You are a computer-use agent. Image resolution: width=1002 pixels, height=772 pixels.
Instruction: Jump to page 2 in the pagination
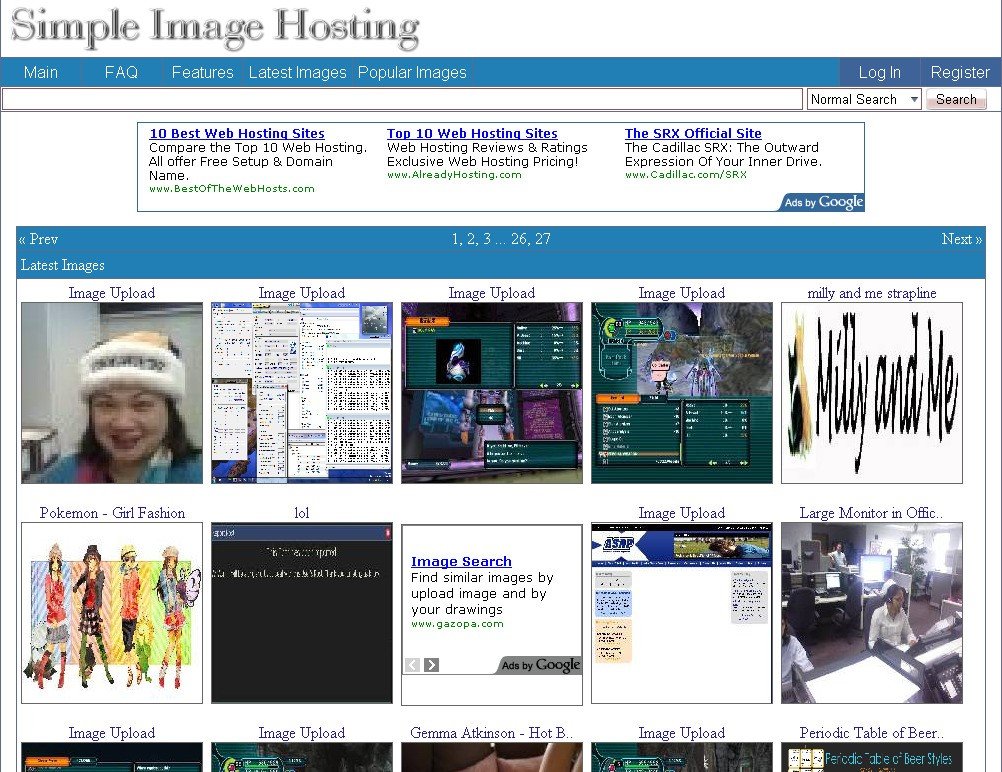[471, 239]
